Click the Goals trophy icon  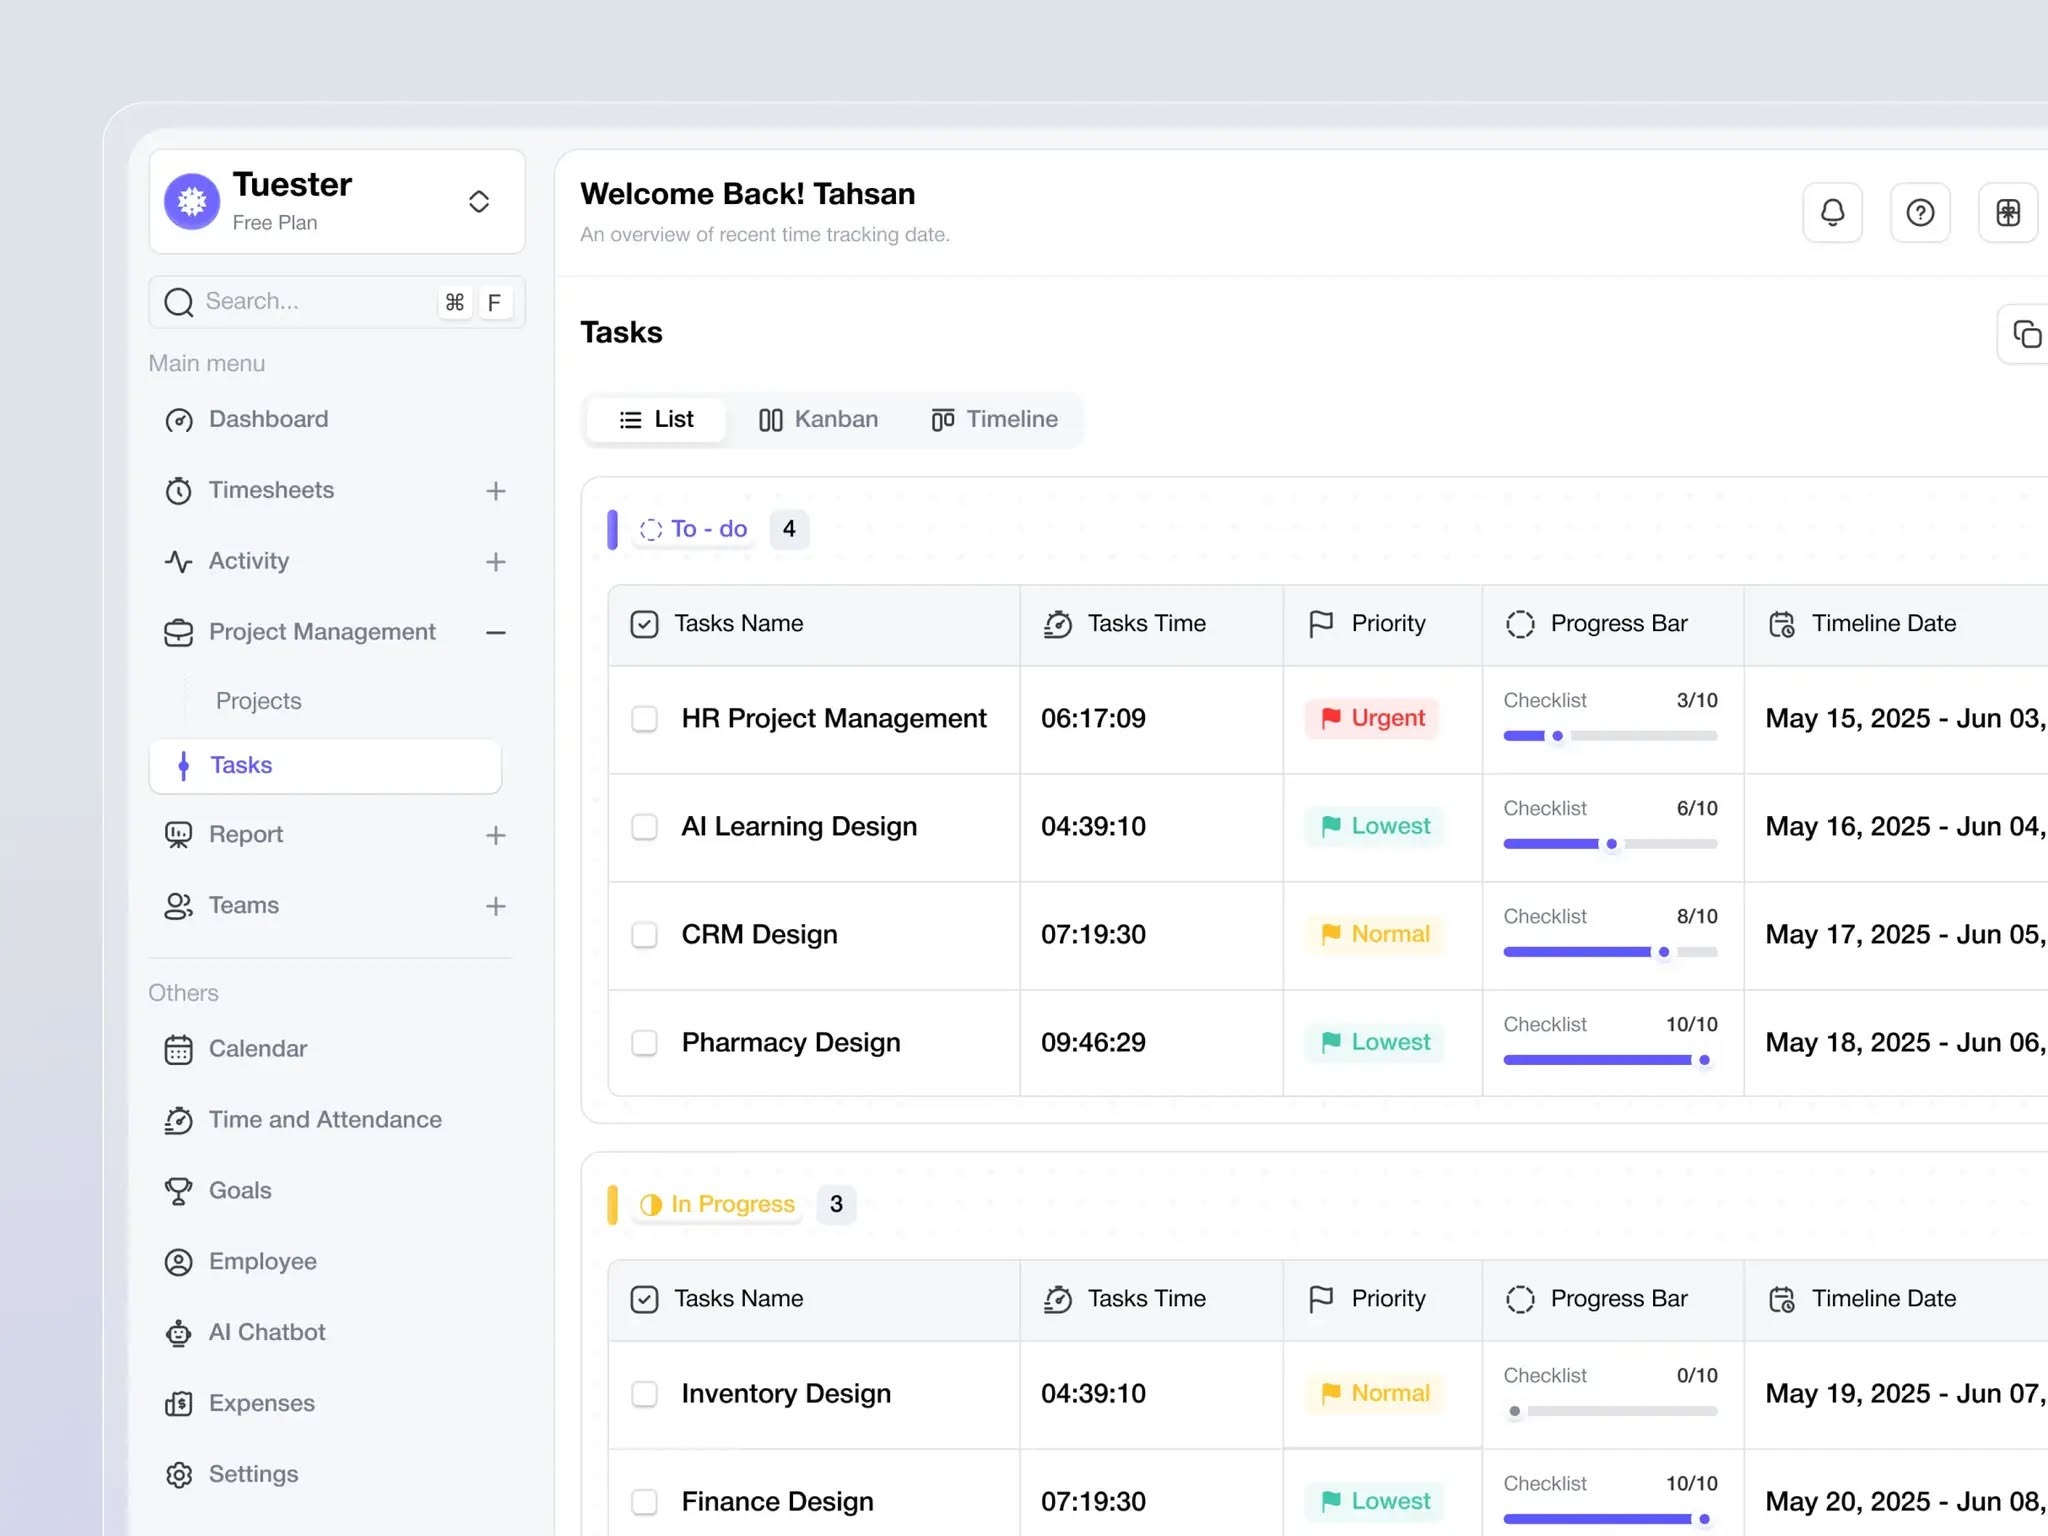coord(178,1191)
